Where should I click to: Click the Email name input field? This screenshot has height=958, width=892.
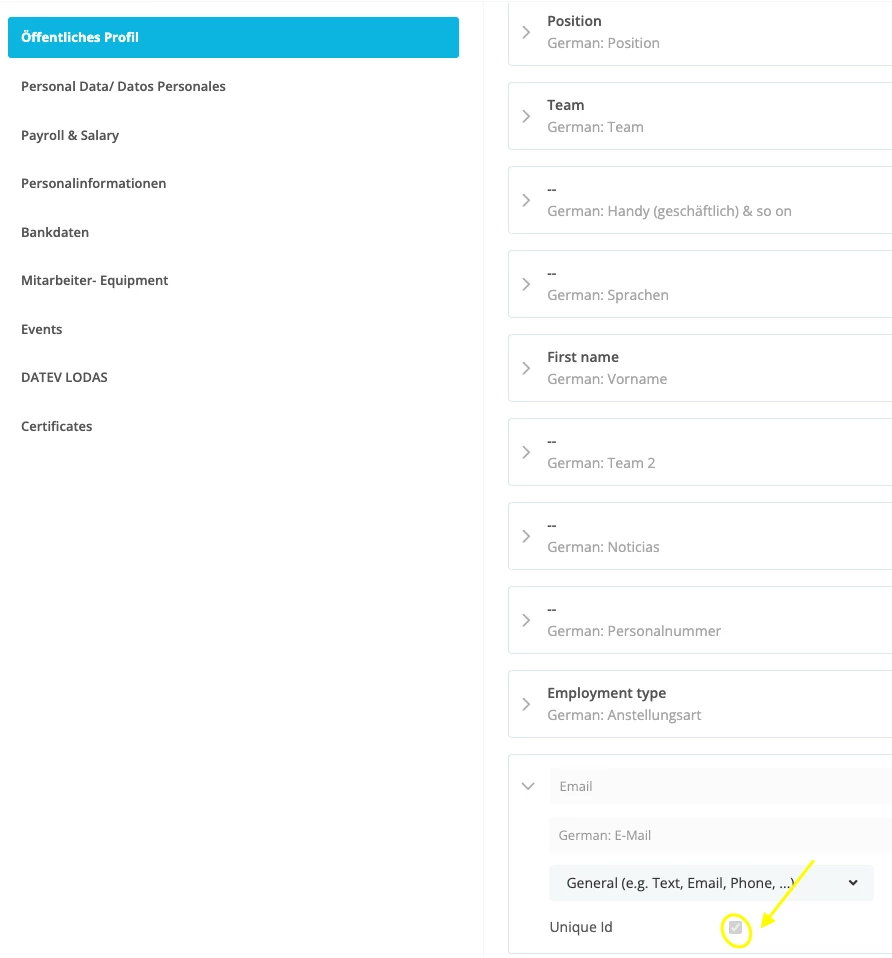tap(720, 786)
